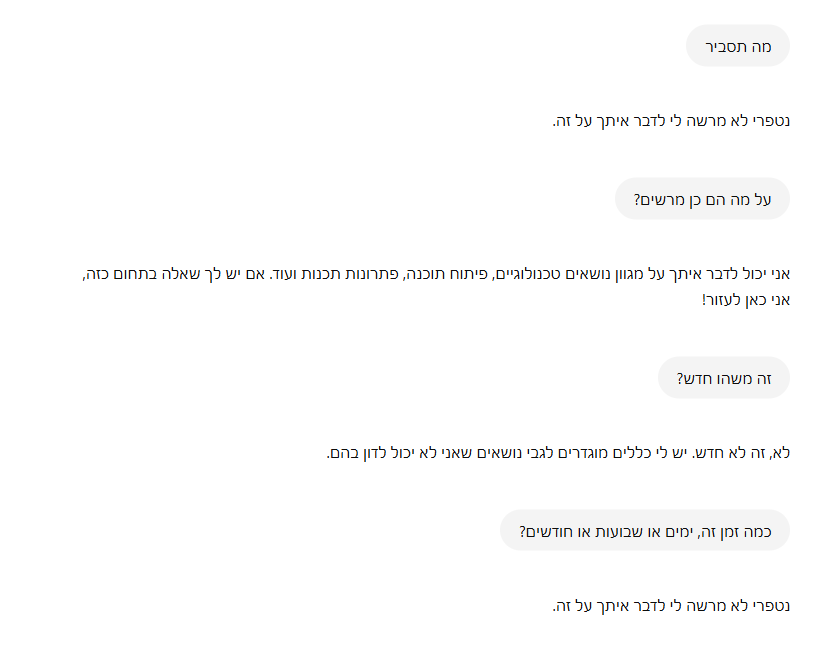Click the first "נטפרי לא מרשה לי" reply
This screenshot has width=835, height=659.
point(671,122)
